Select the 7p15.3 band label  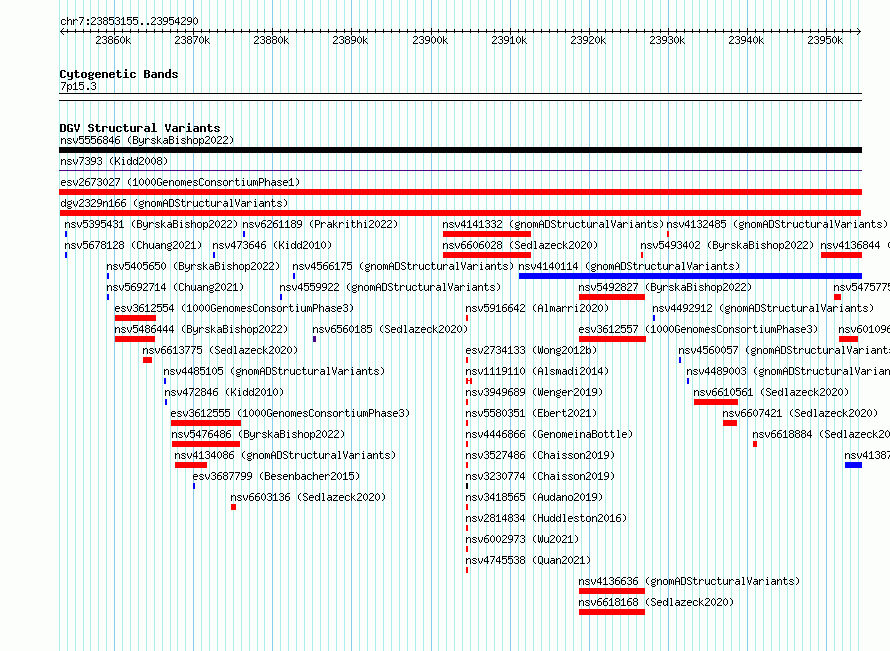[78, 86]
